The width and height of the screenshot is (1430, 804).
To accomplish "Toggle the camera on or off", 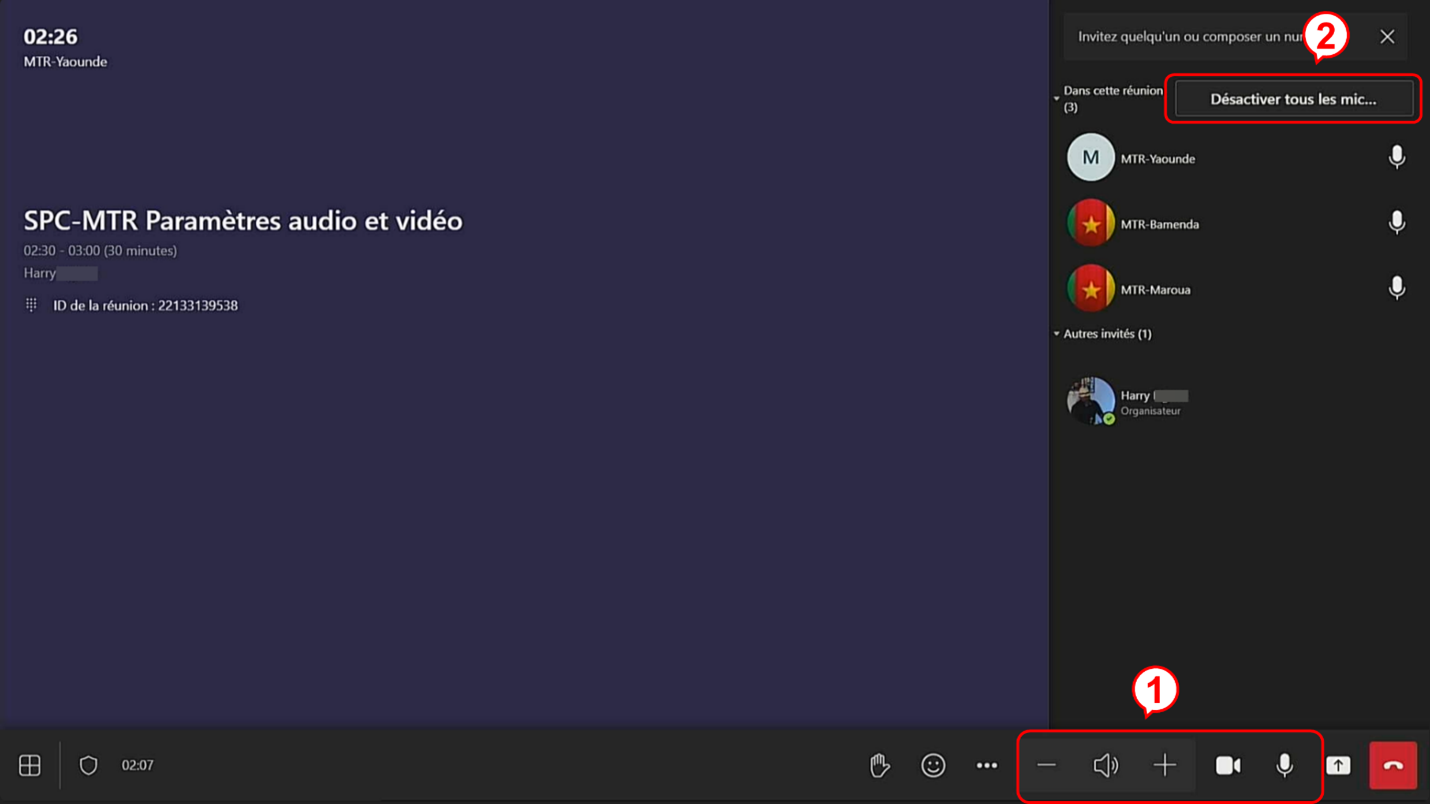I will [x=1228, y=765].
